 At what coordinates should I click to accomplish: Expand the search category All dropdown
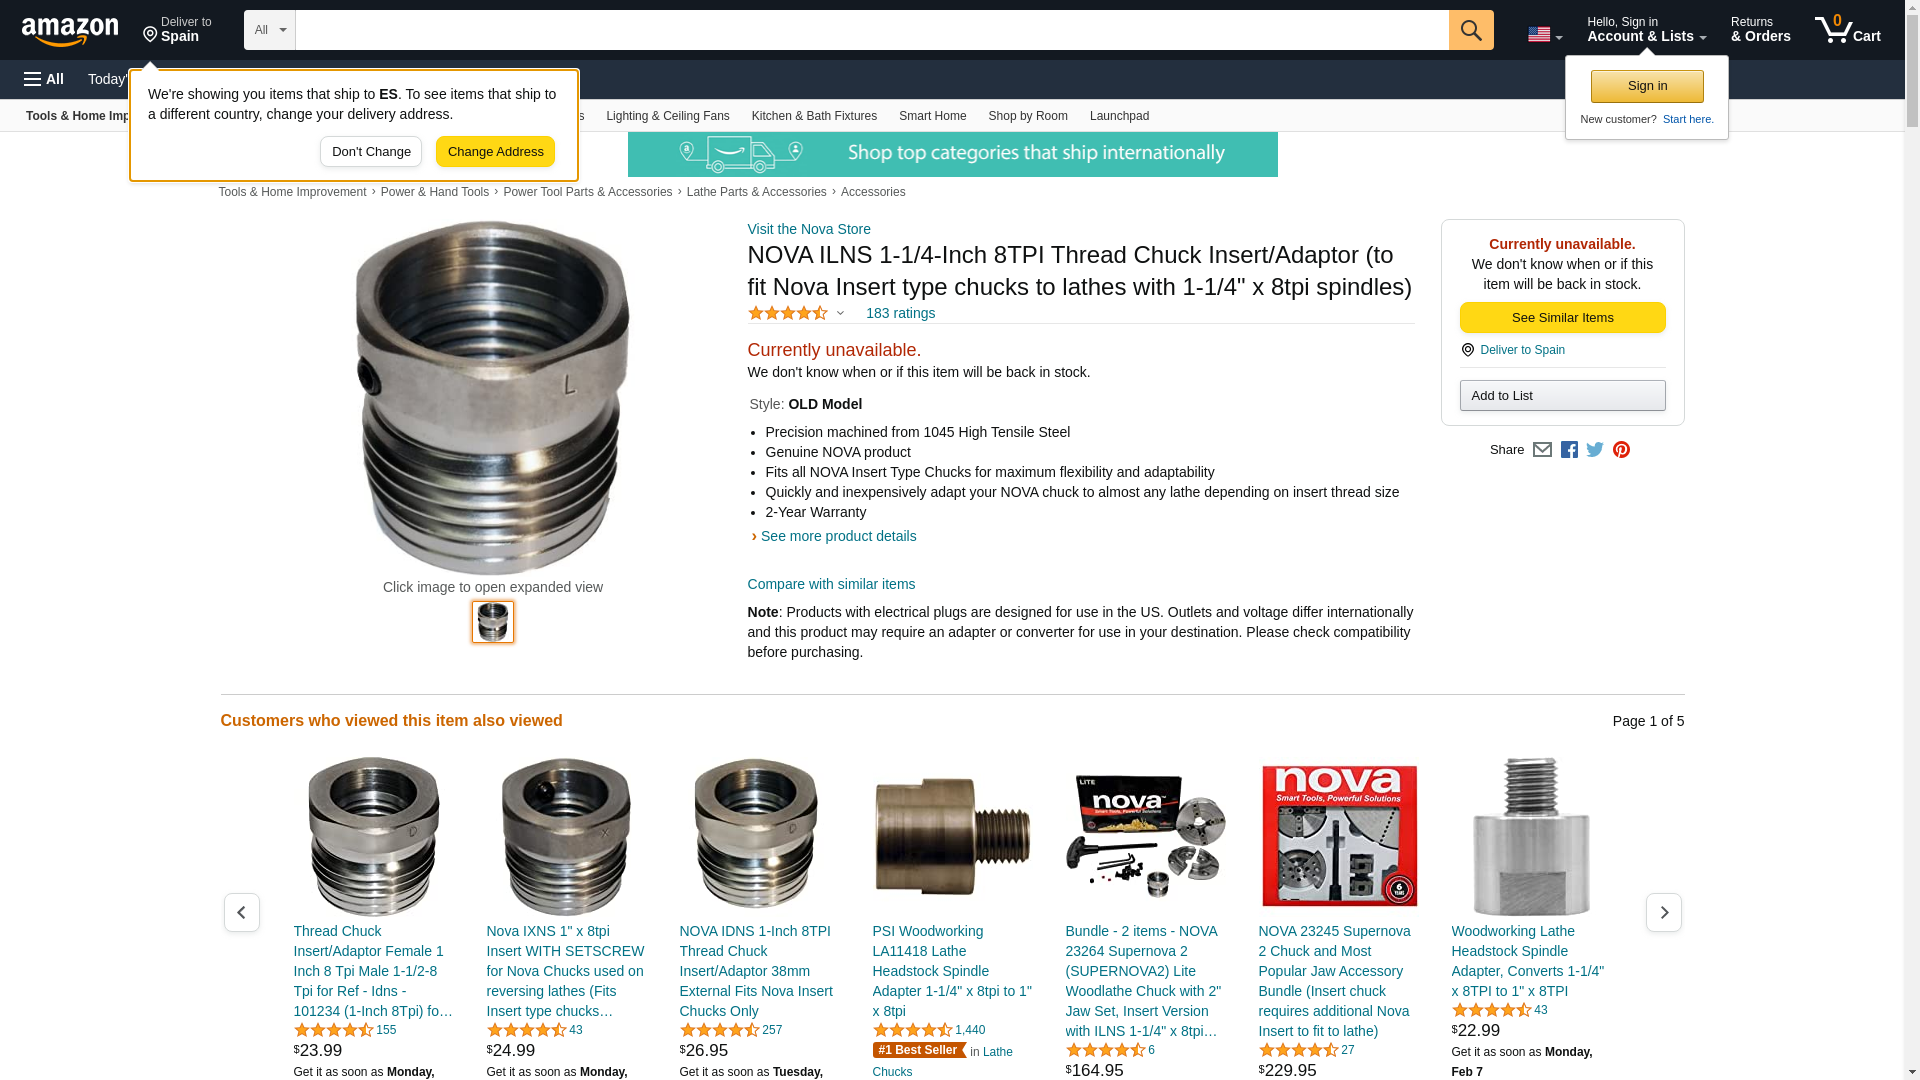270,30
